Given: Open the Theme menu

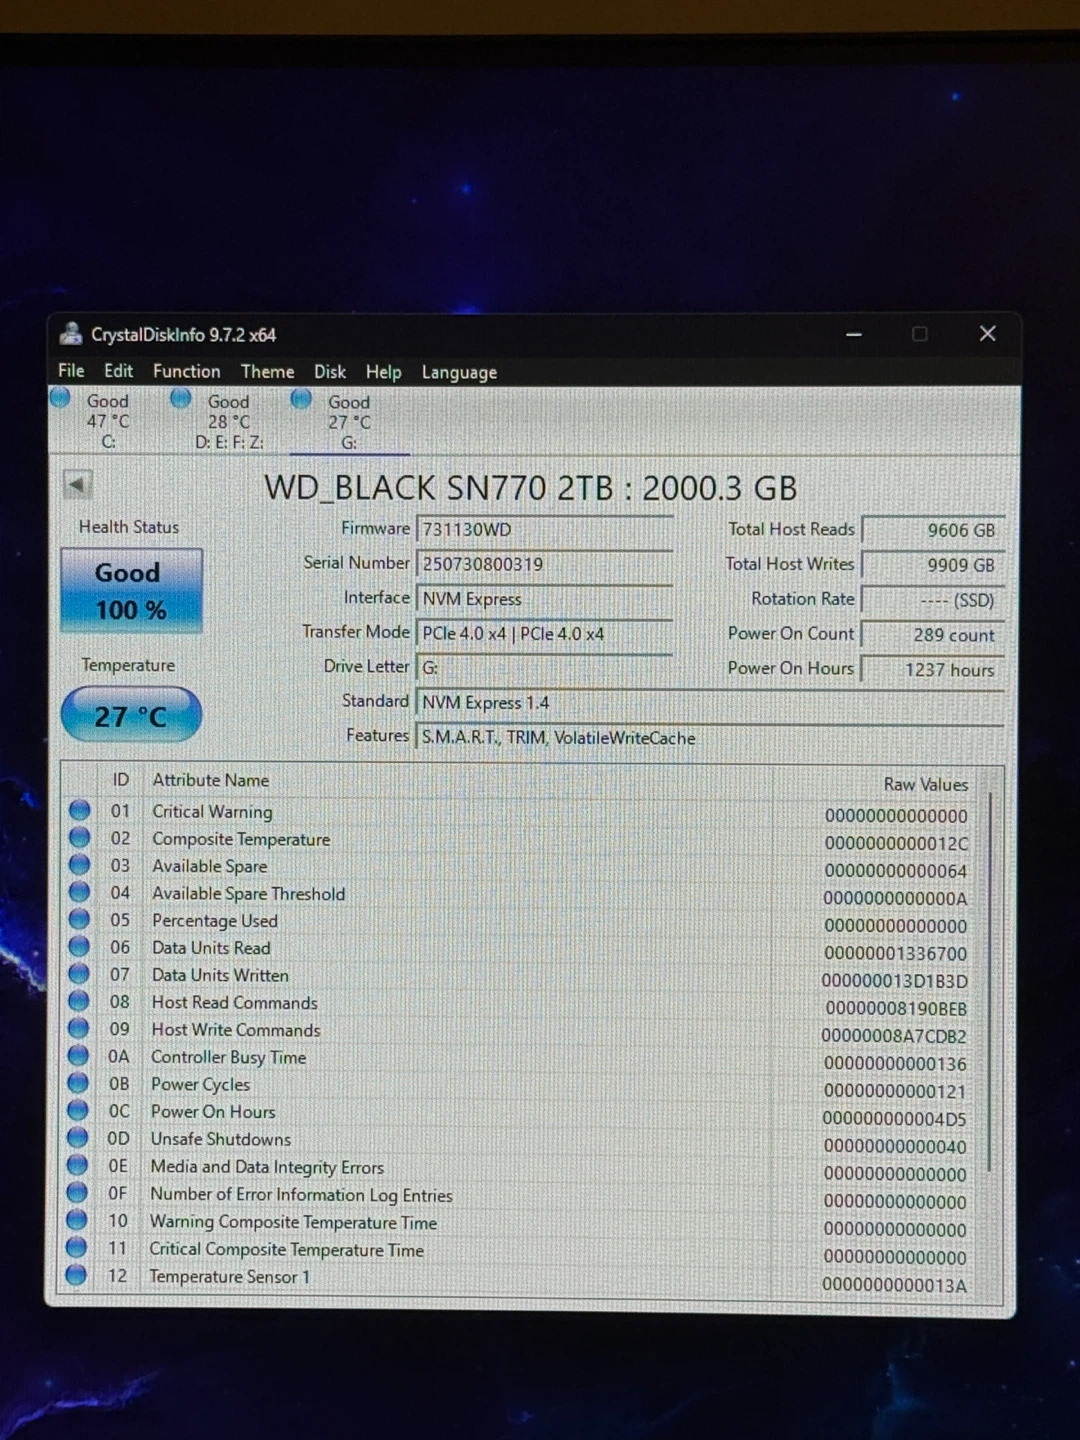Looking at the screenshot, I should tap(267, 371).
